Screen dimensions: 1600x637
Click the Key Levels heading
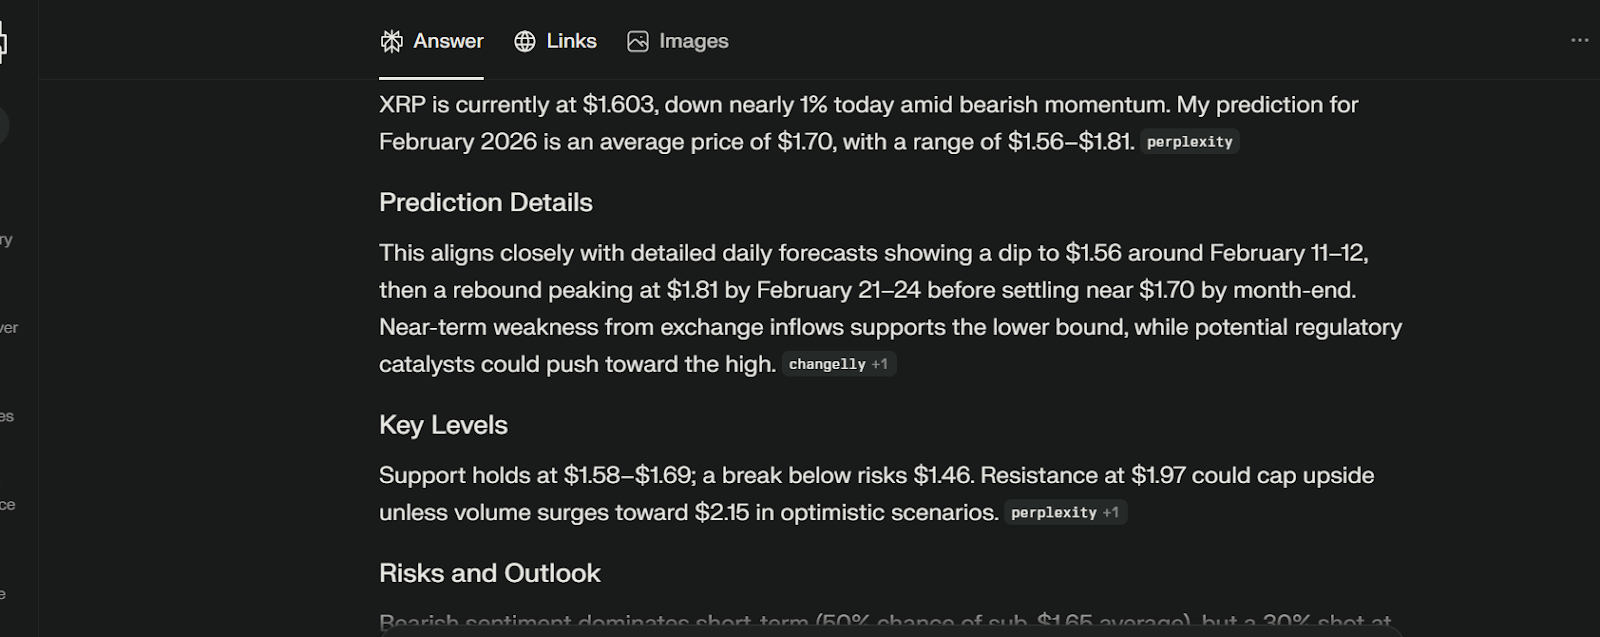(443, 425)
